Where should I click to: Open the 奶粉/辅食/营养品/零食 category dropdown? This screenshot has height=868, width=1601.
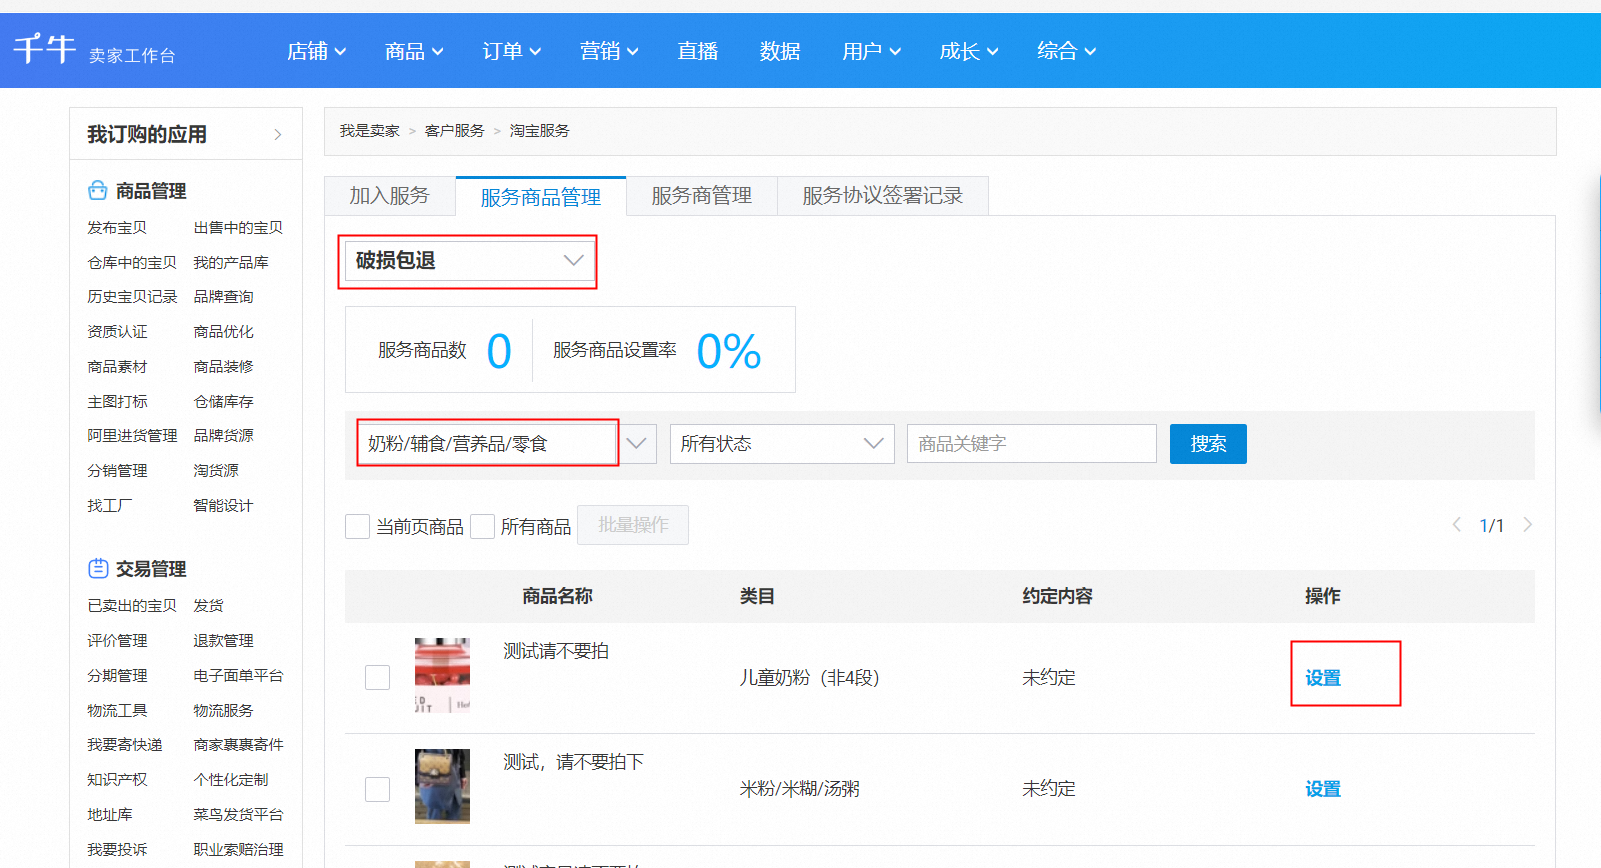(x=506, y=444)
